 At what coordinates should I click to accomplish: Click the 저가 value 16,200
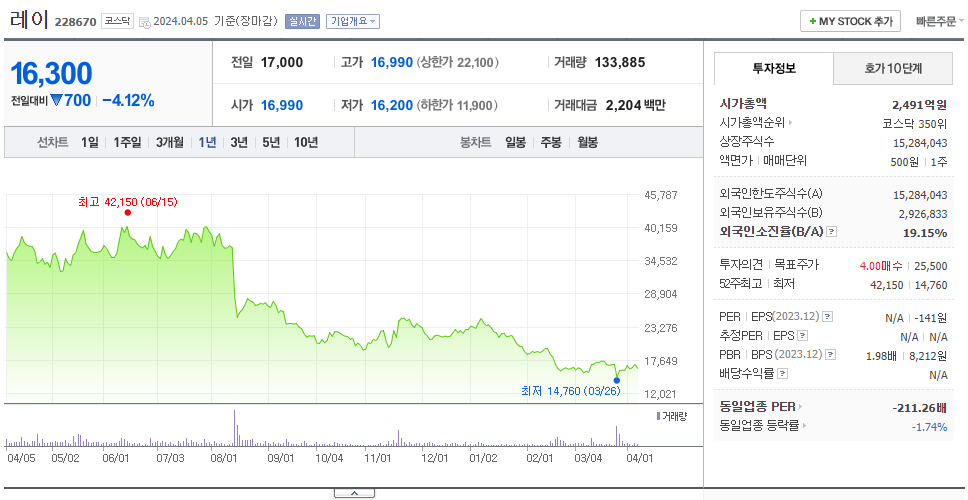pos(391,106)
